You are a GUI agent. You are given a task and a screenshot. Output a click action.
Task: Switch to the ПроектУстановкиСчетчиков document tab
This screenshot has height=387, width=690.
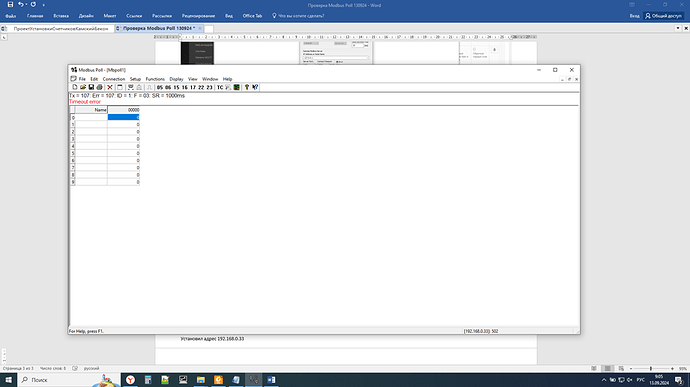(60, 28)
